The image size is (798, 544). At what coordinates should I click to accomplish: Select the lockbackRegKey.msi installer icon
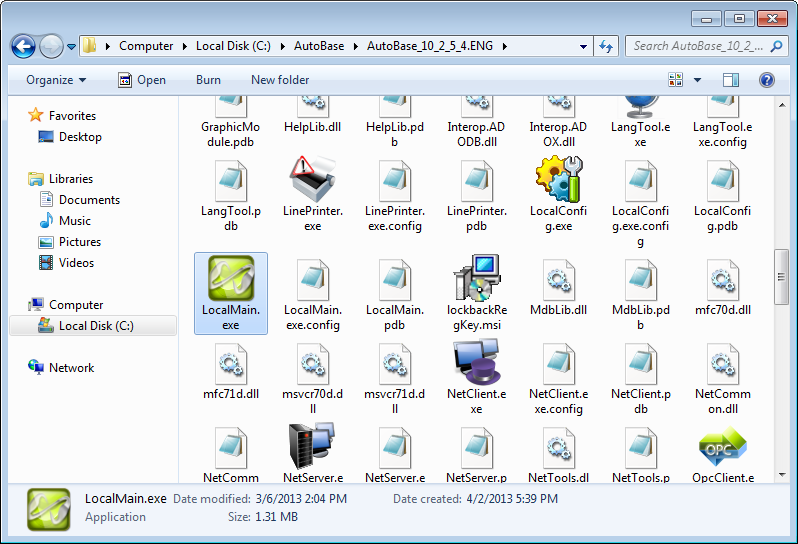476,279
